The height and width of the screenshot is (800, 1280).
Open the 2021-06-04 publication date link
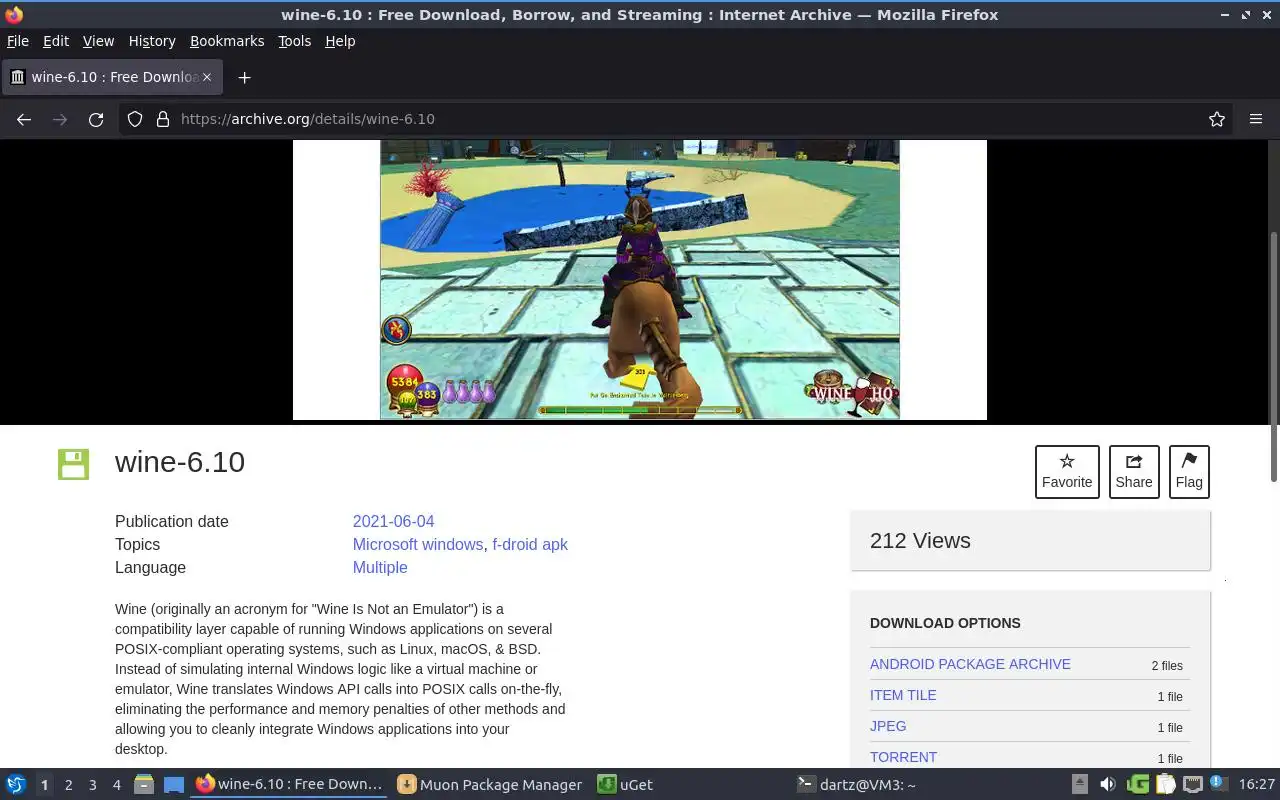tap(393, 521)
